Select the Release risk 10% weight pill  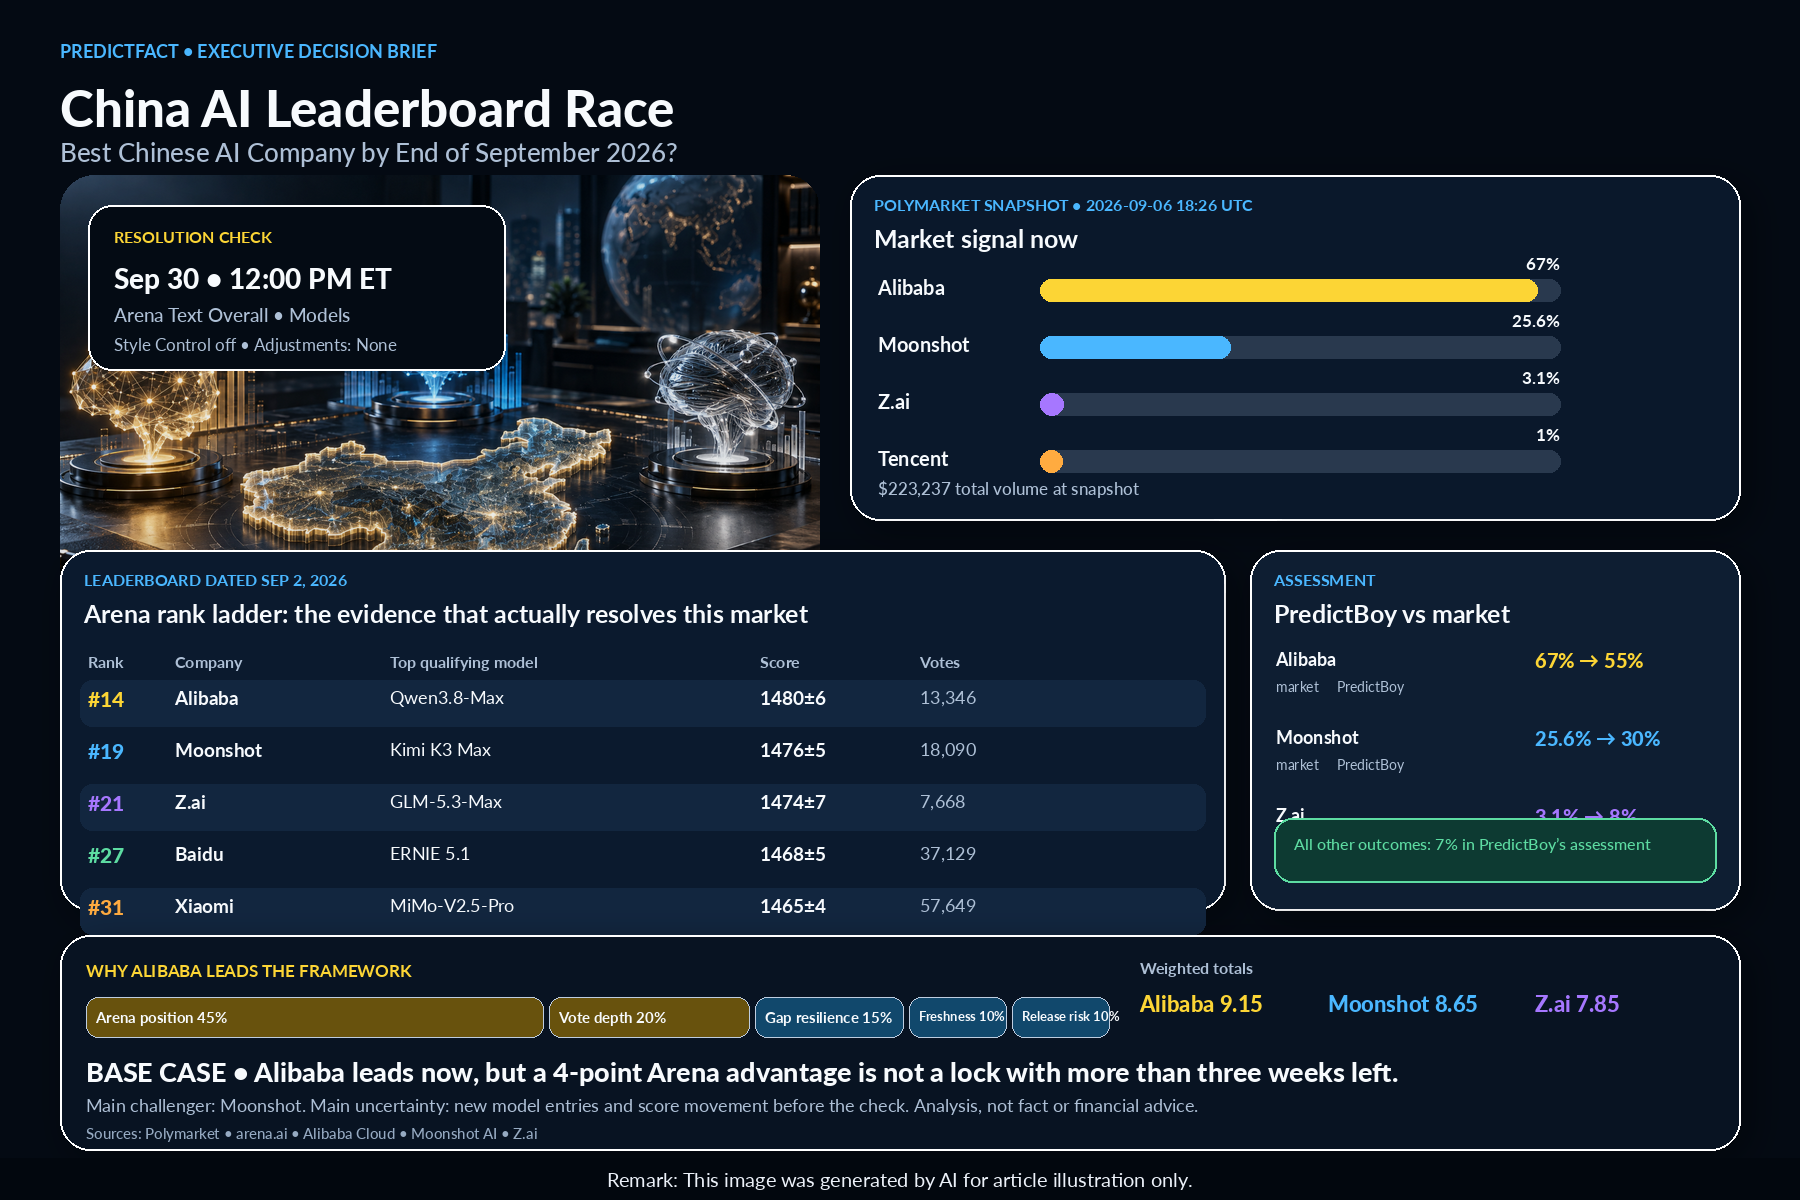coord(1061,1017)
